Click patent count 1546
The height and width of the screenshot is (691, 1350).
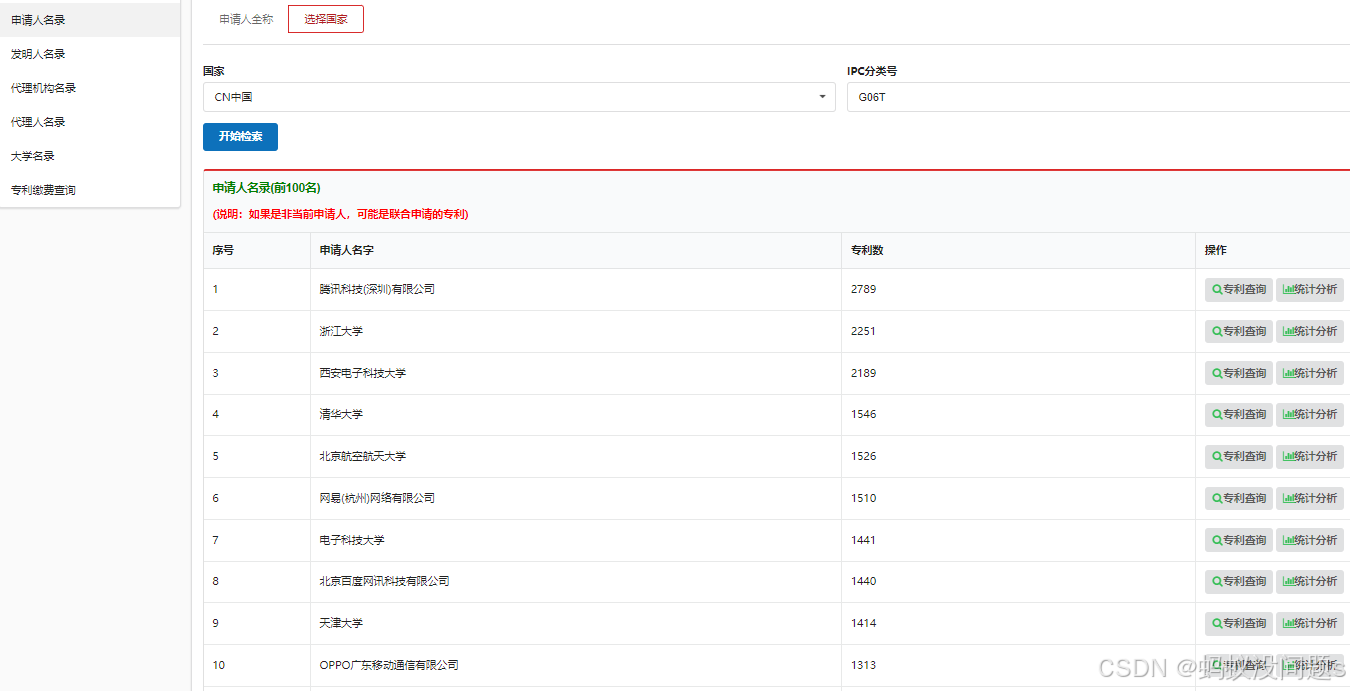coord(864,414)
